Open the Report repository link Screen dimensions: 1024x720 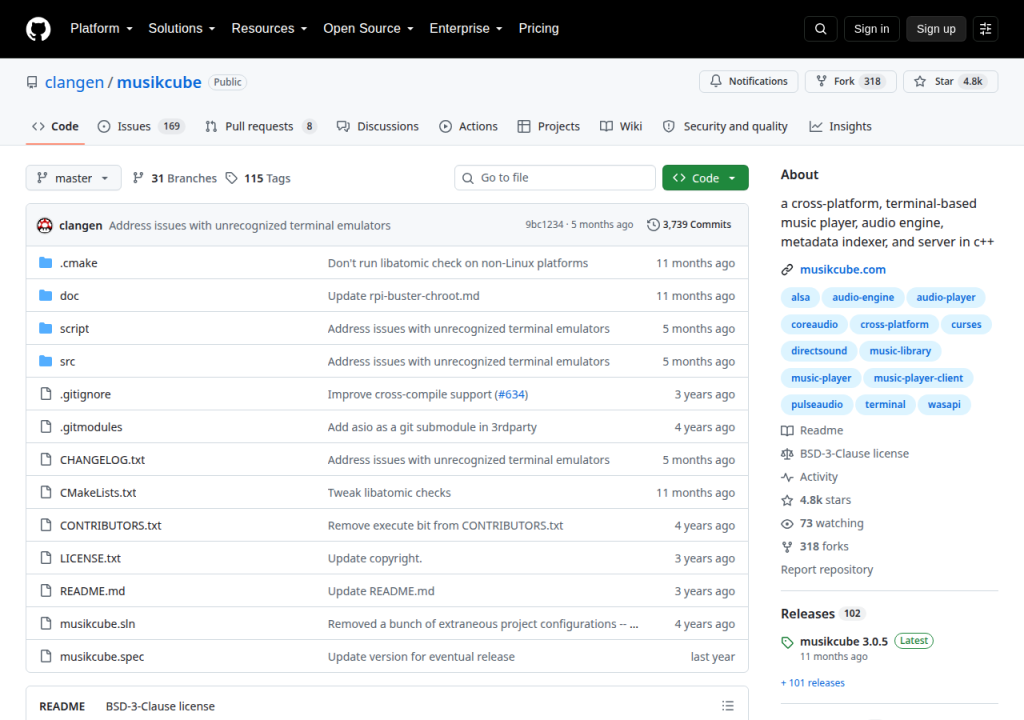pos(827,570)
